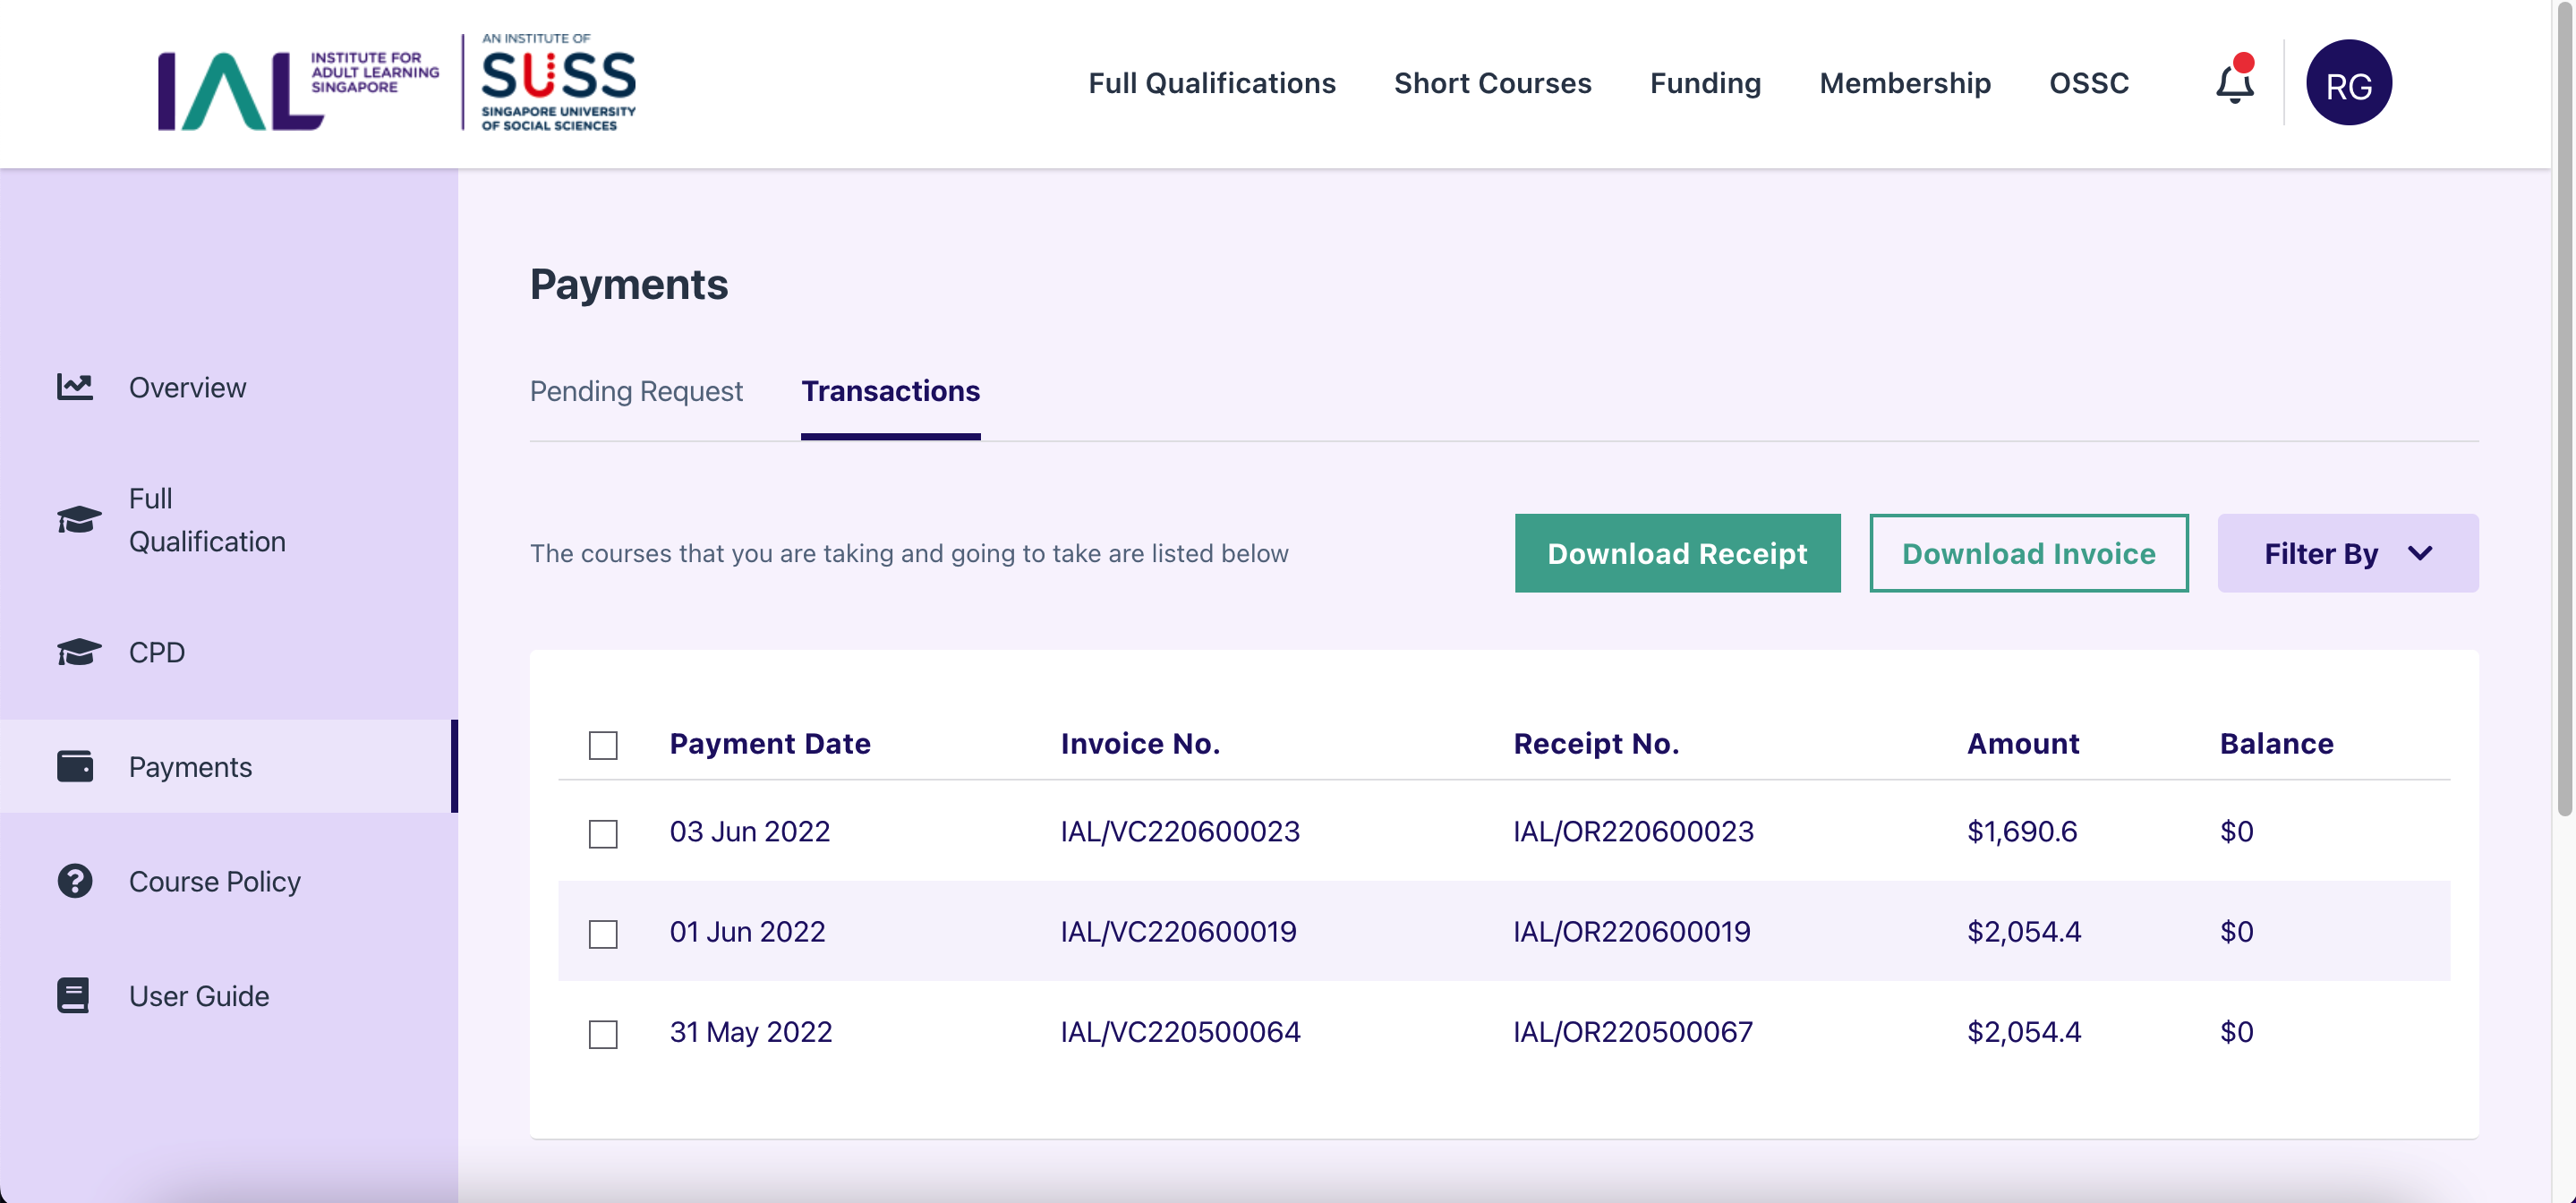
Task: Click invoice number IAL/VC220600023
Action: click(1180, 832)
